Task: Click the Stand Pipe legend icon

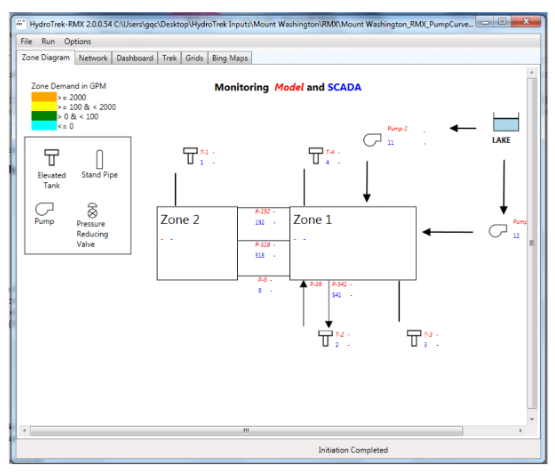Action: pyautogui.click(x=99, y=159)
